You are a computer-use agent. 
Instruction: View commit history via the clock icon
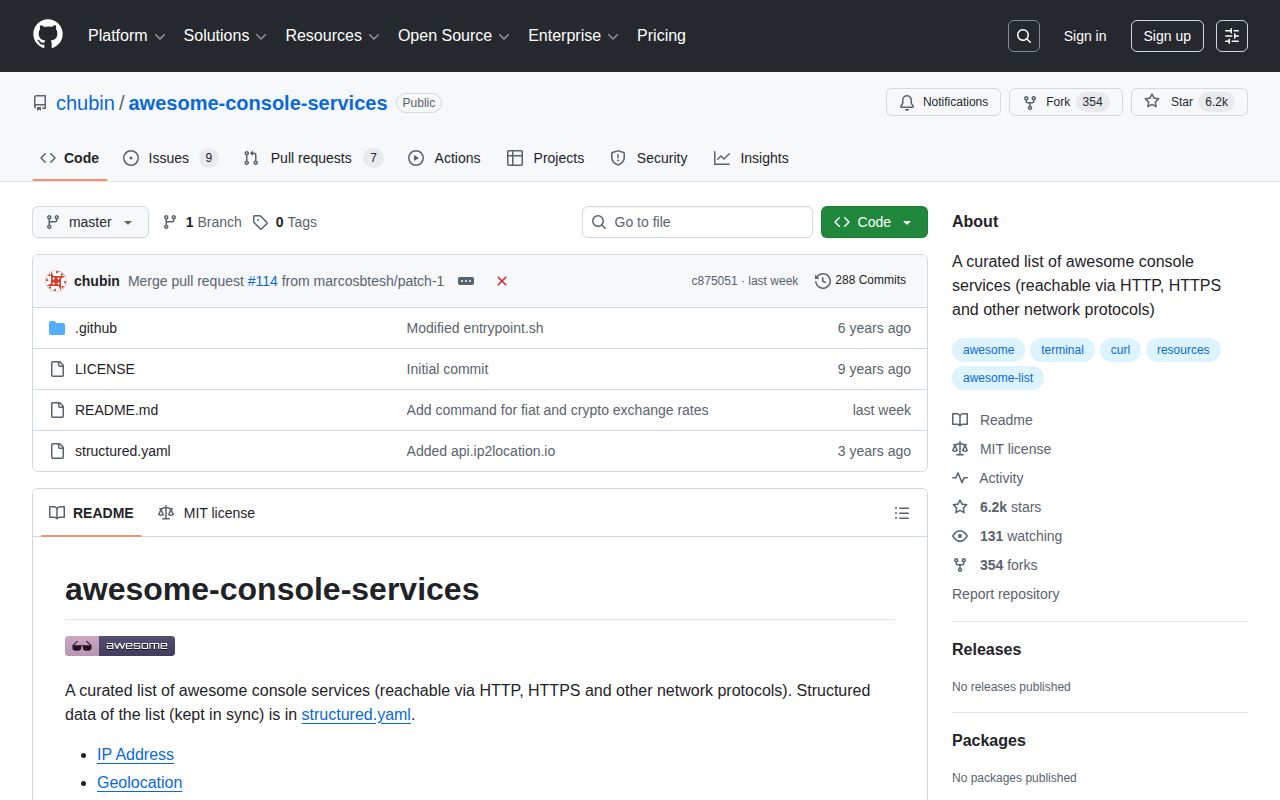823,280
